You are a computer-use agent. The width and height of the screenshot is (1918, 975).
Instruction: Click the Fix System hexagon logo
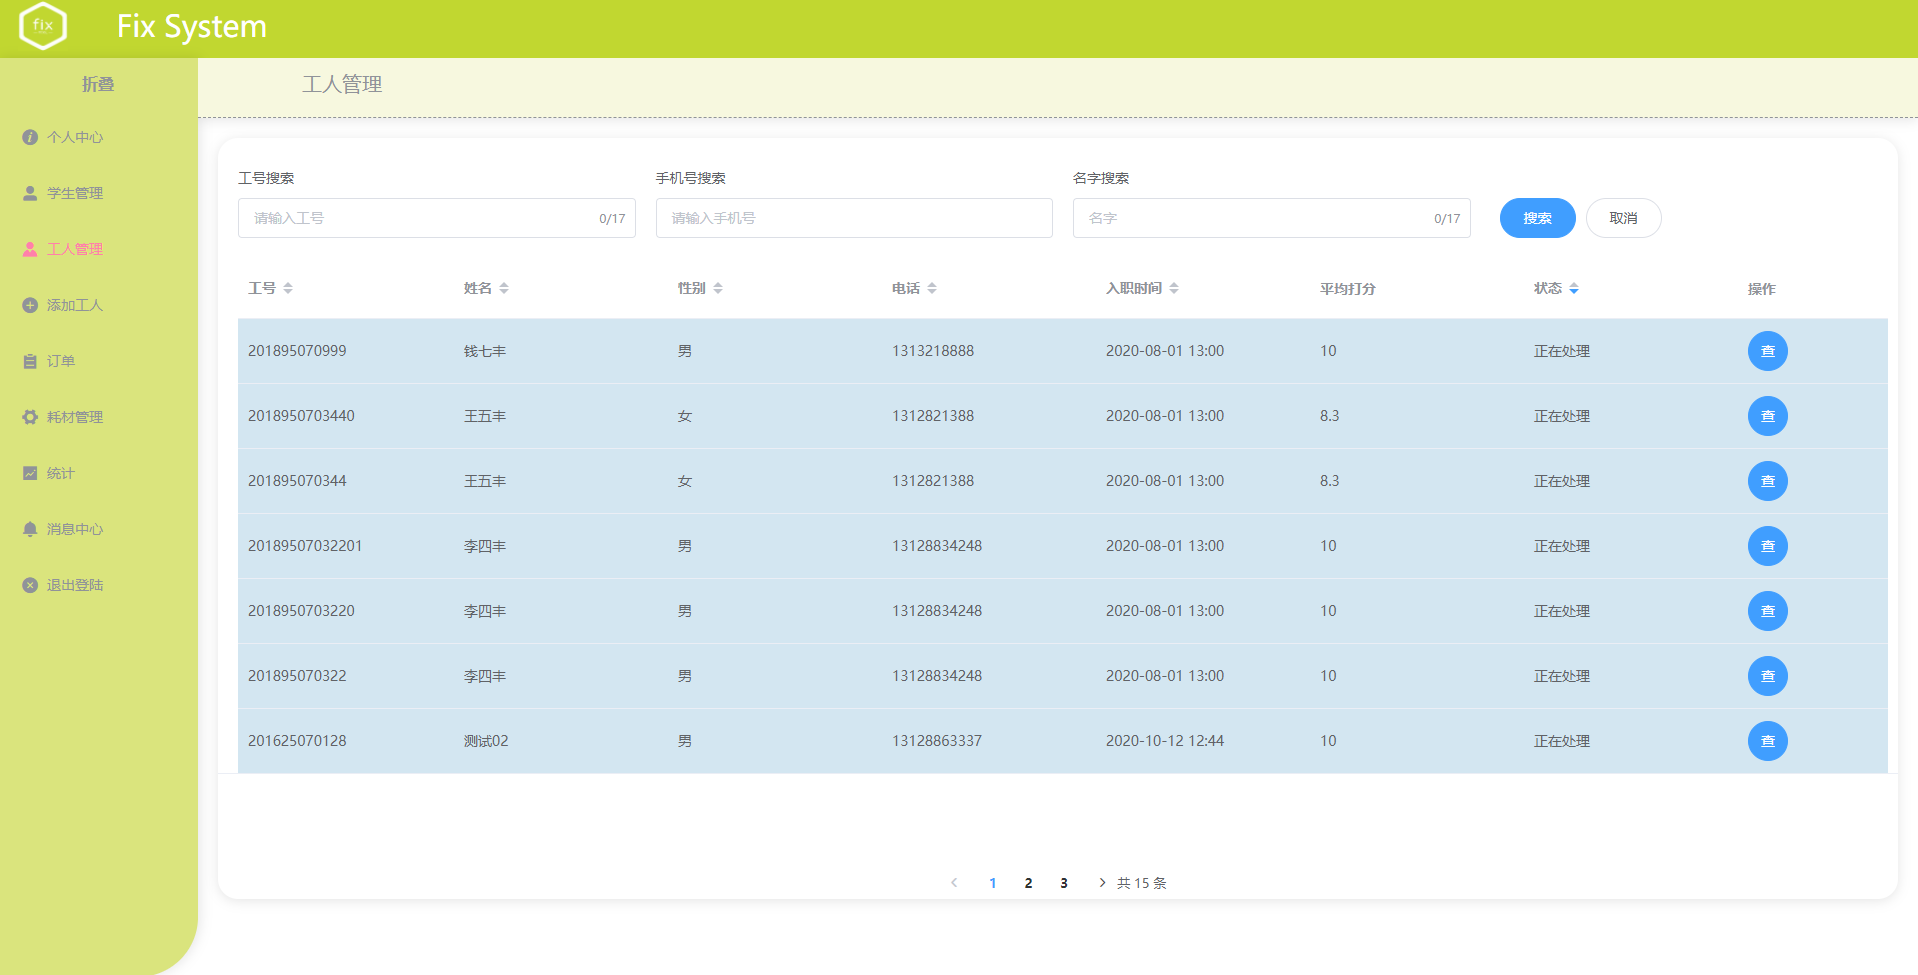pos(43,26)
